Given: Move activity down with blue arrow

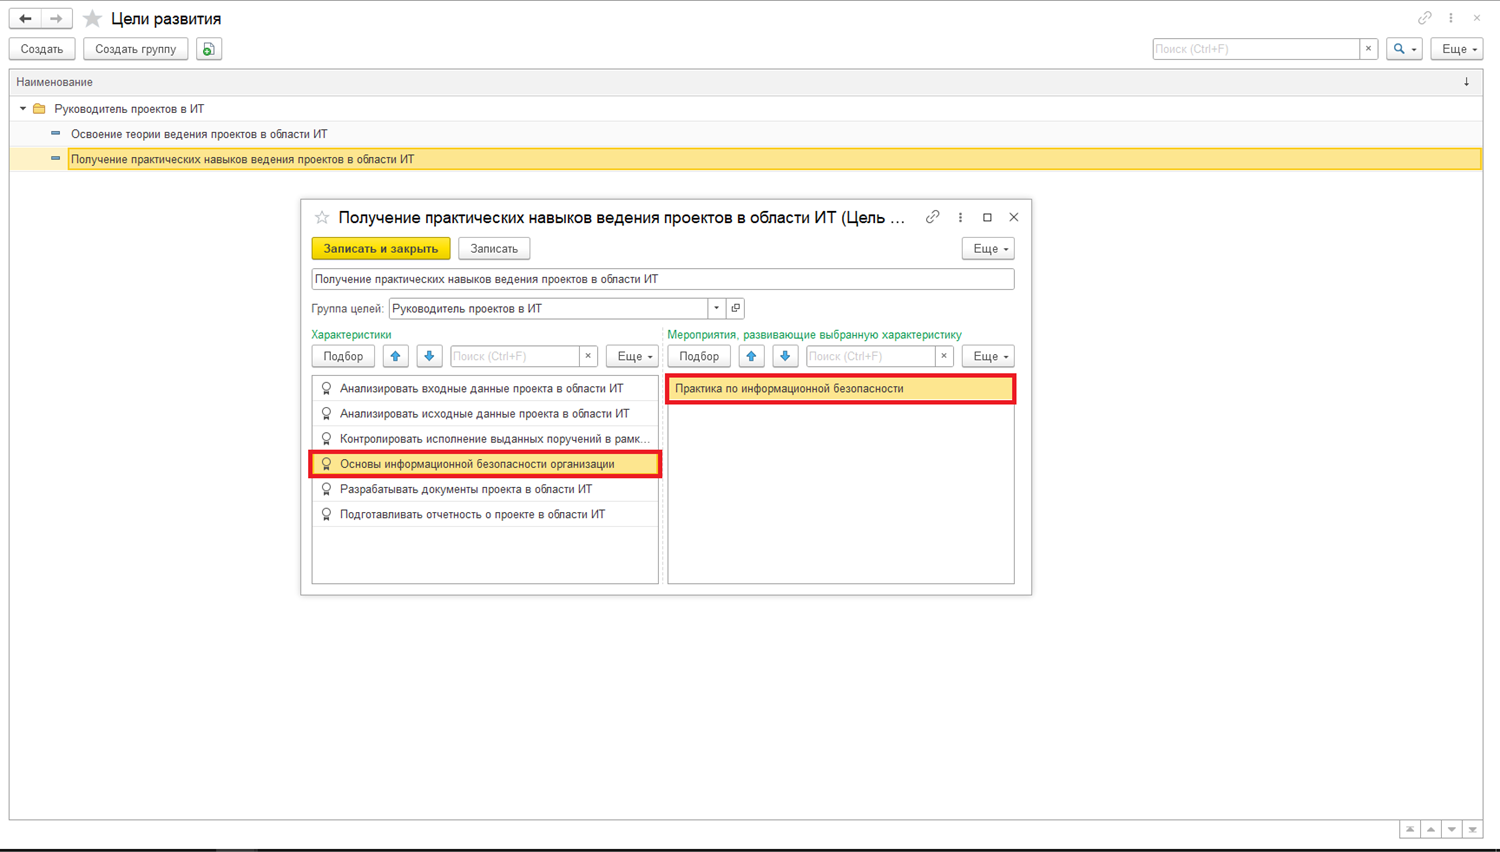Looking at the screenshot, I should 786,356.
